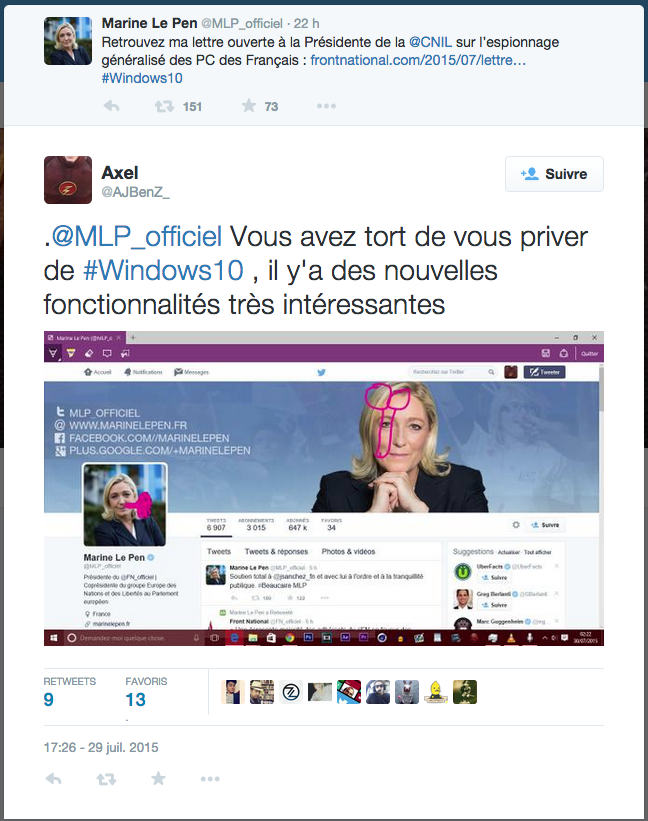Follow Axel with the Suivre button
Viewport: 648px width, 821px height.
(x=554, y=174)
